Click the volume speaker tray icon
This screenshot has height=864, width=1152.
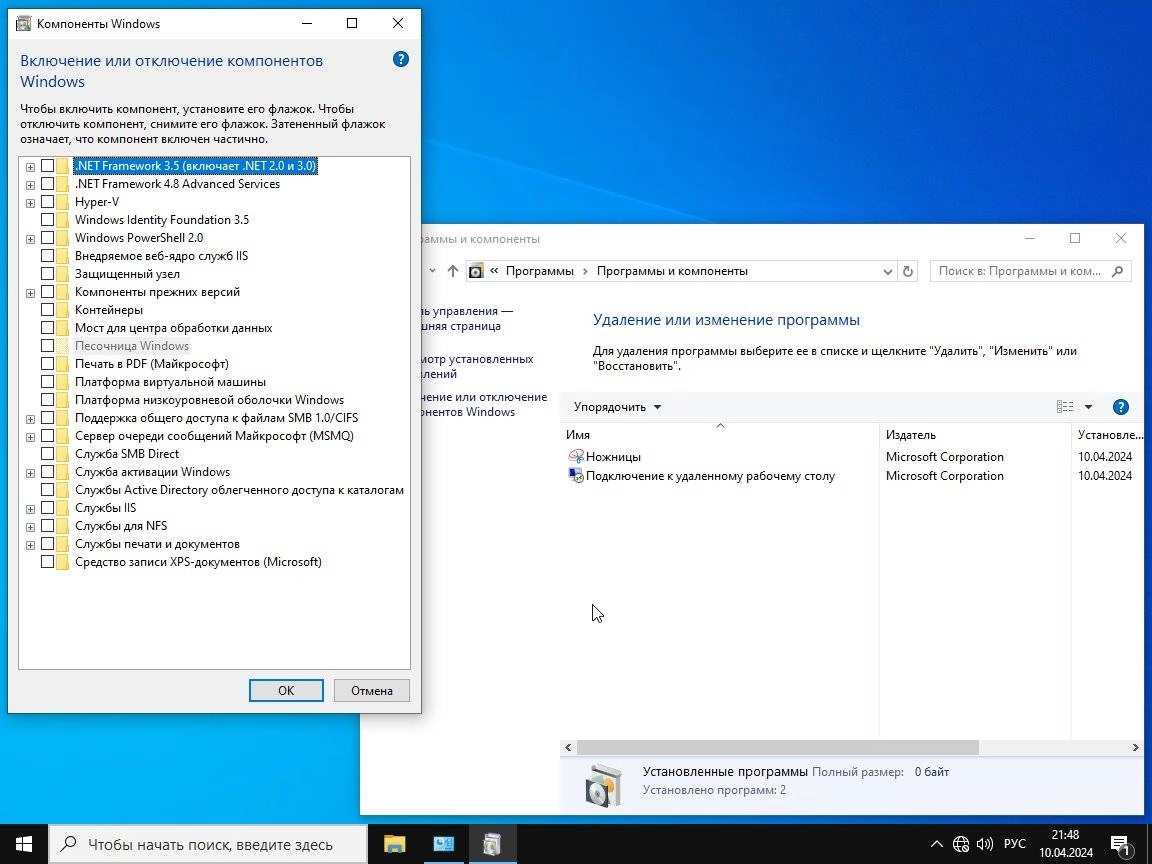pos(984,844)
